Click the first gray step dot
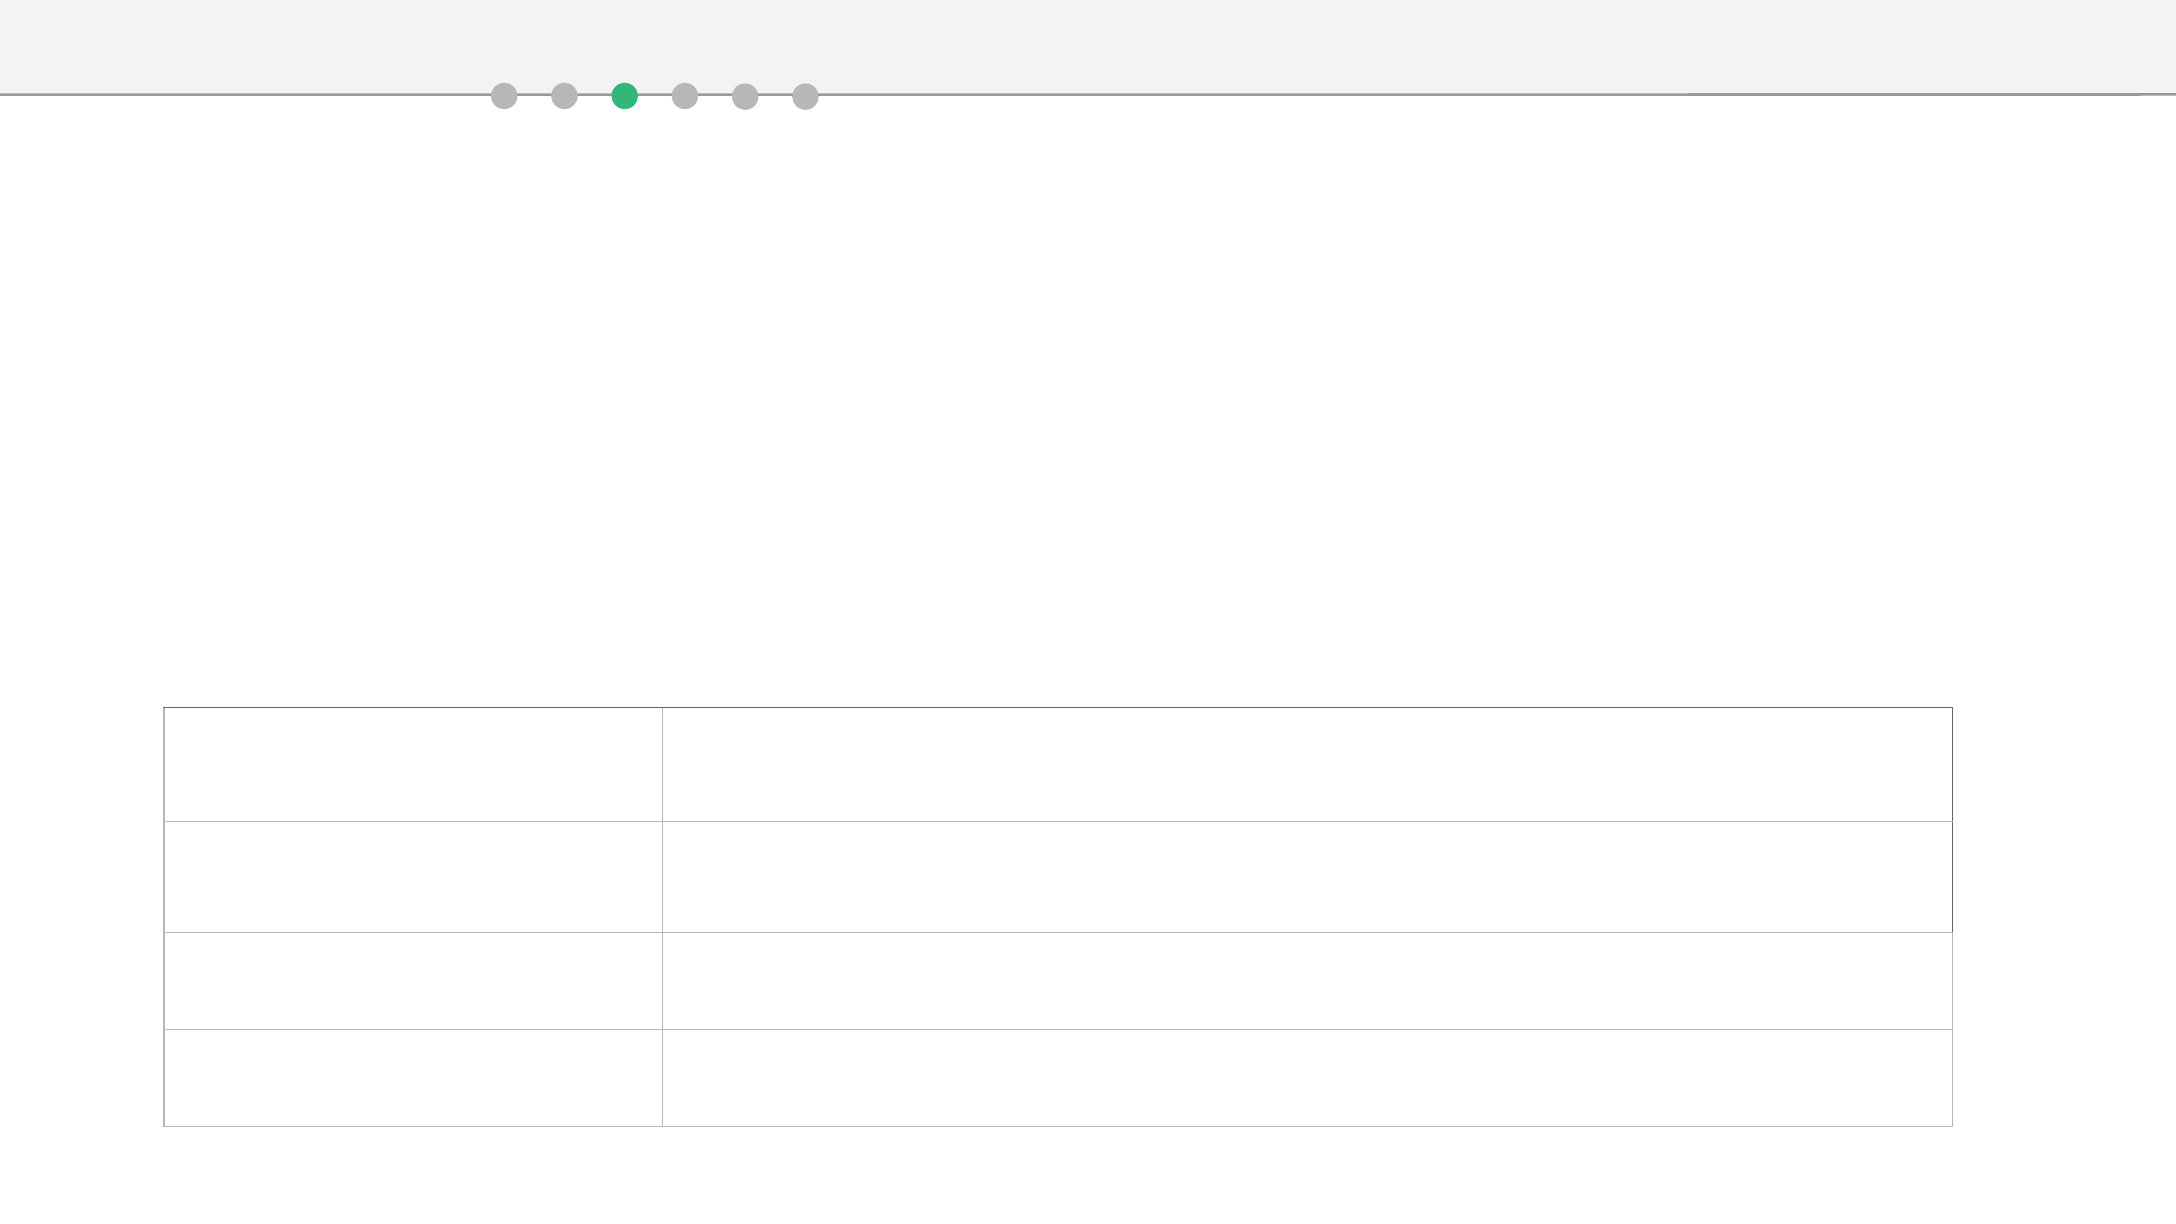The width and height of the screenshot is (2176, 1224). click(504, 96)
